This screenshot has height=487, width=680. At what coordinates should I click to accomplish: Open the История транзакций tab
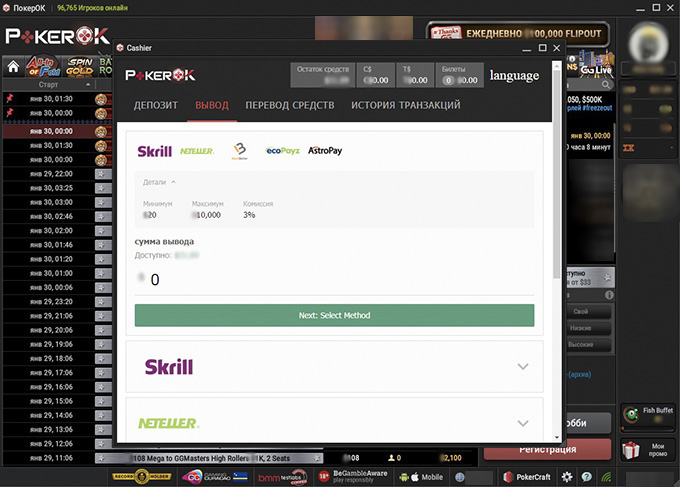tap(405, 105)
